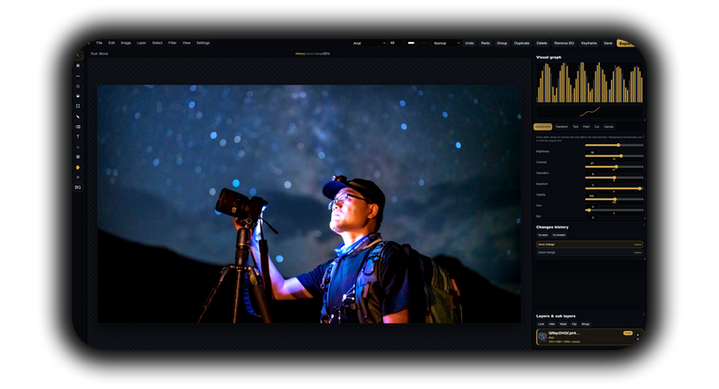Switch to the Paint tab

pyautogui.click(x=586, y=127)
